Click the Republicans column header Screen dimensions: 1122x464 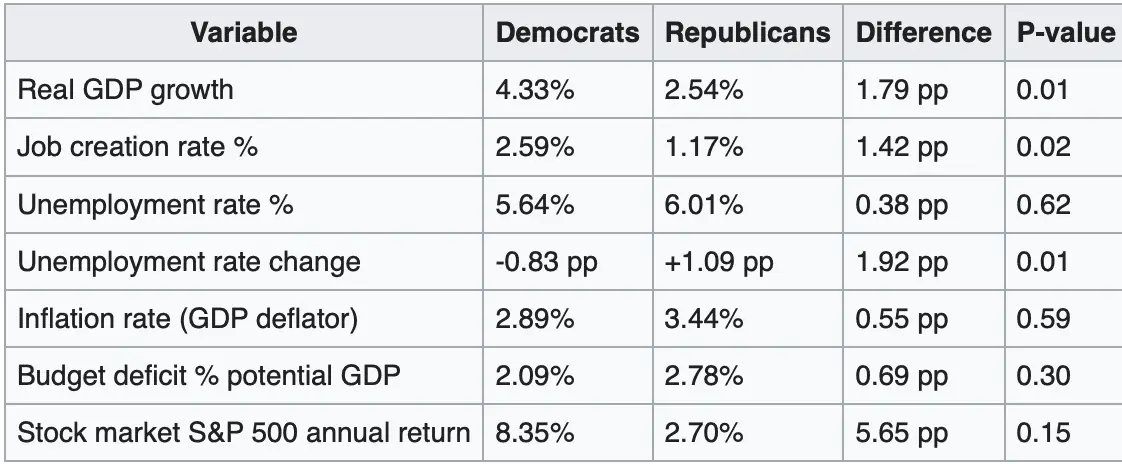746,33
